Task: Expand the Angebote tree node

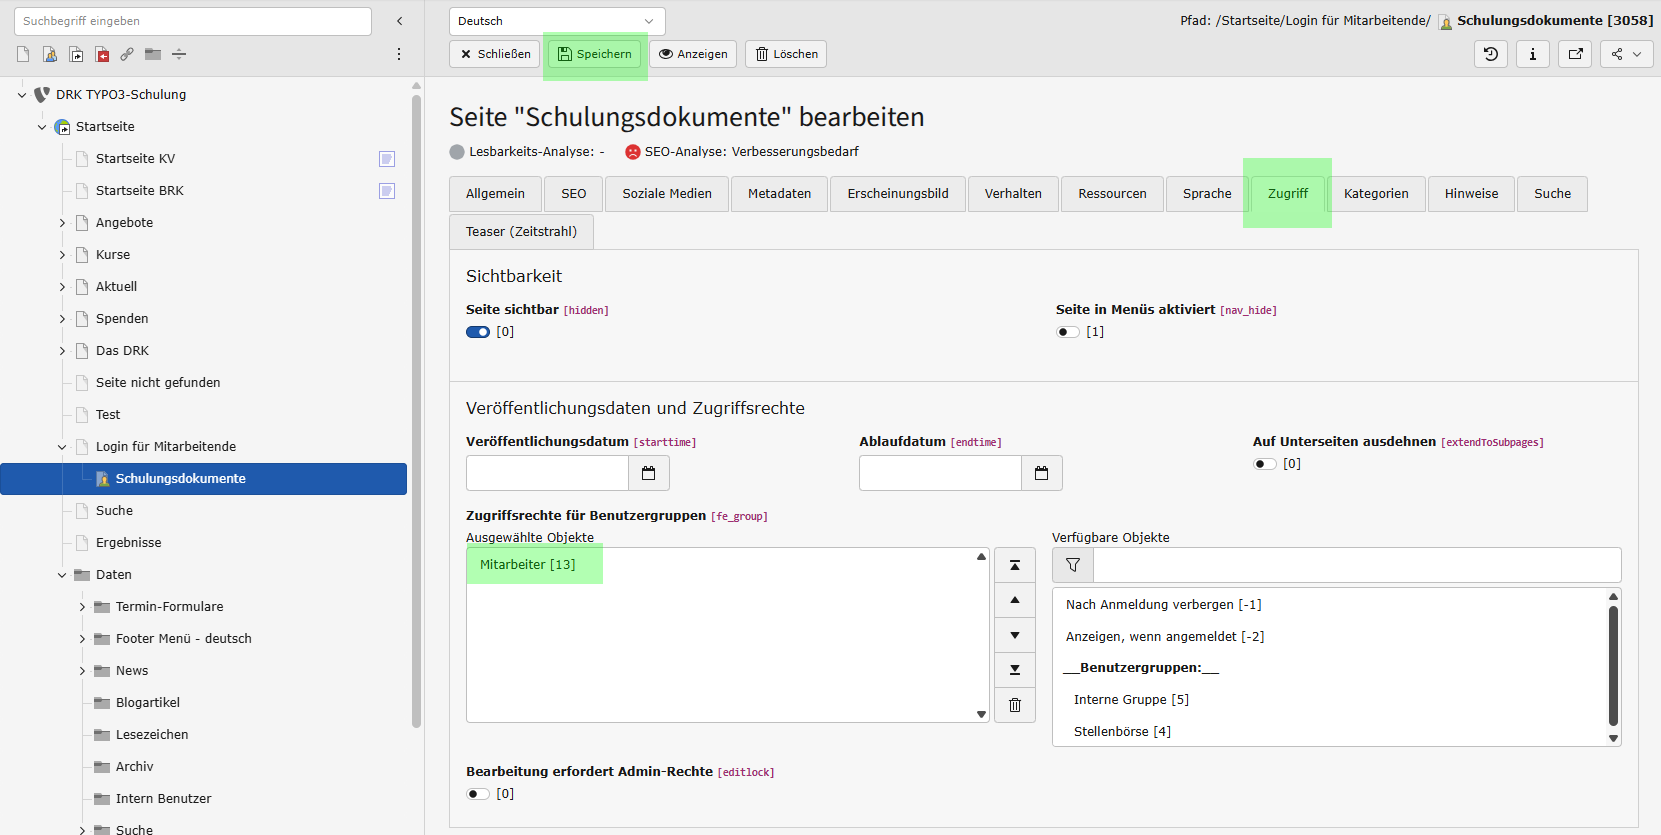Action: 62,223
